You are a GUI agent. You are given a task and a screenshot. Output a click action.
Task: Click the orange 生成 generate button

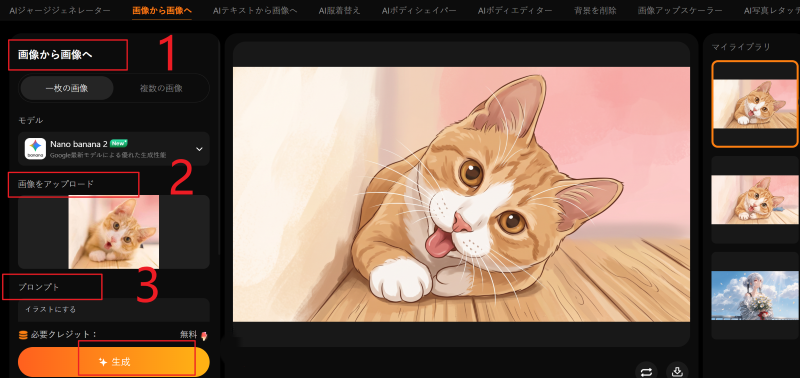114,362
